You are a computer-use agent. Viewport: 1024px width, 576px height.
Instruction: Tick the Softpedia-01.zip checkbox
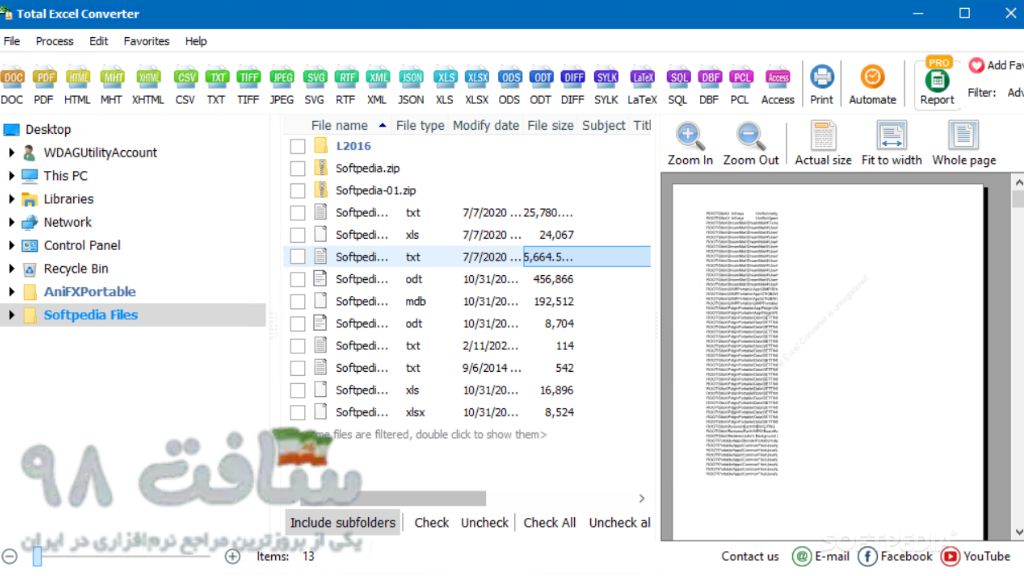click(x=298, y=191)
